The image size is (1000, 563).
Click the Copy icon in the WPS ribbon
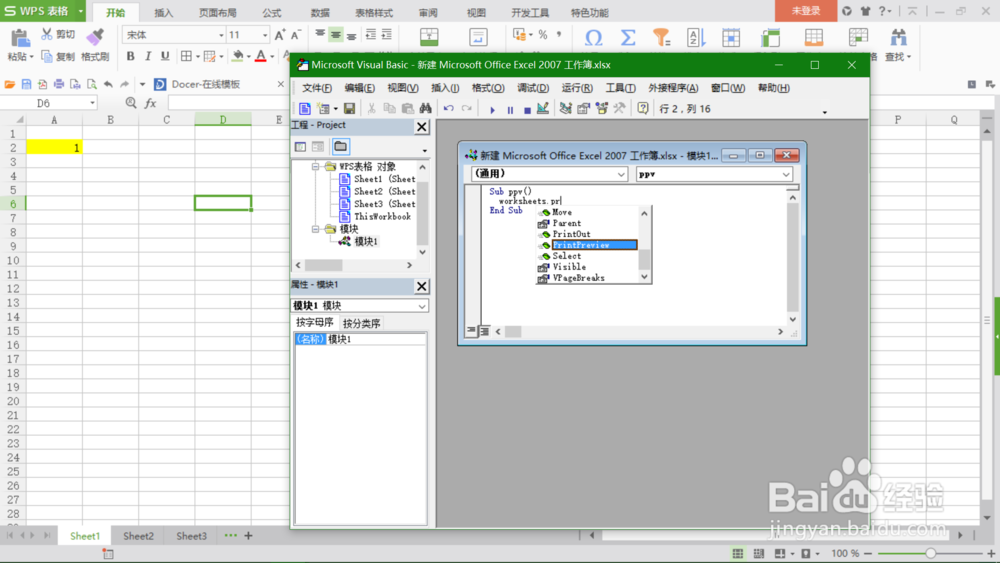(47, 57)
